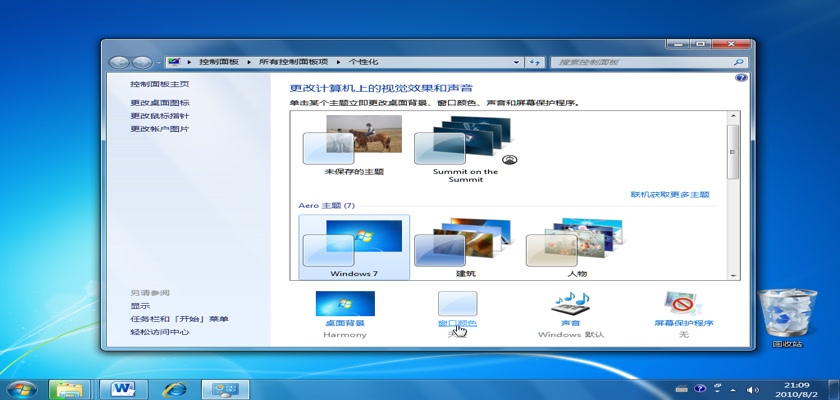Click the Windows Start button
The height and width of the screenshot is (400, 840).
tap(22, 388)
